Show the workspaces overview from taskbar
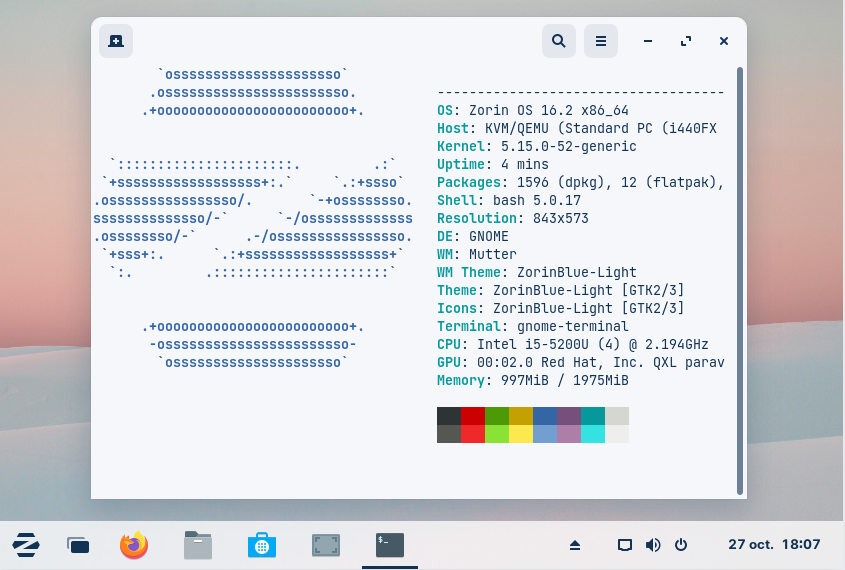Image resolution: width=845 pixels, height=570 pixels. 78,545
